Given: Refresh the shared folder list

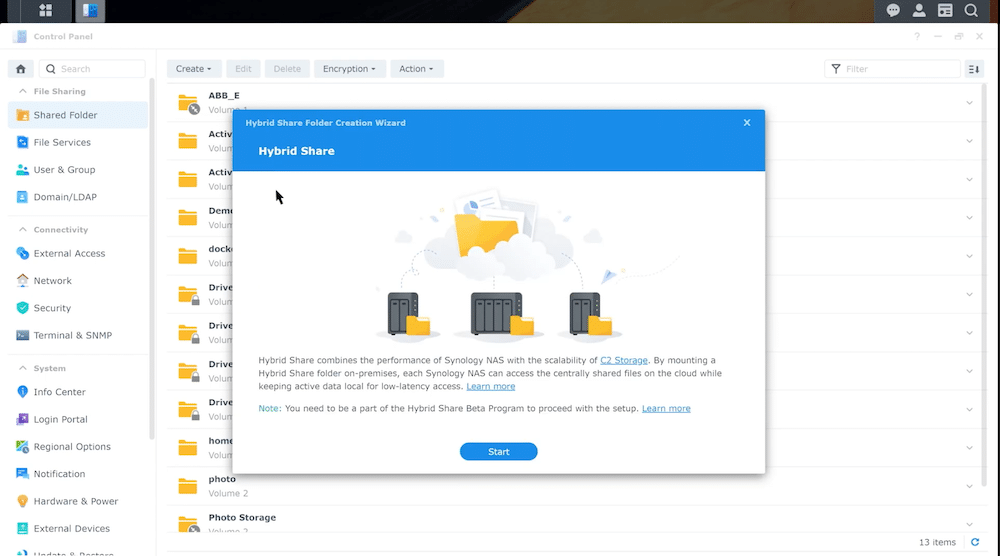Looking at the screenshot, I should coord(975,542).
